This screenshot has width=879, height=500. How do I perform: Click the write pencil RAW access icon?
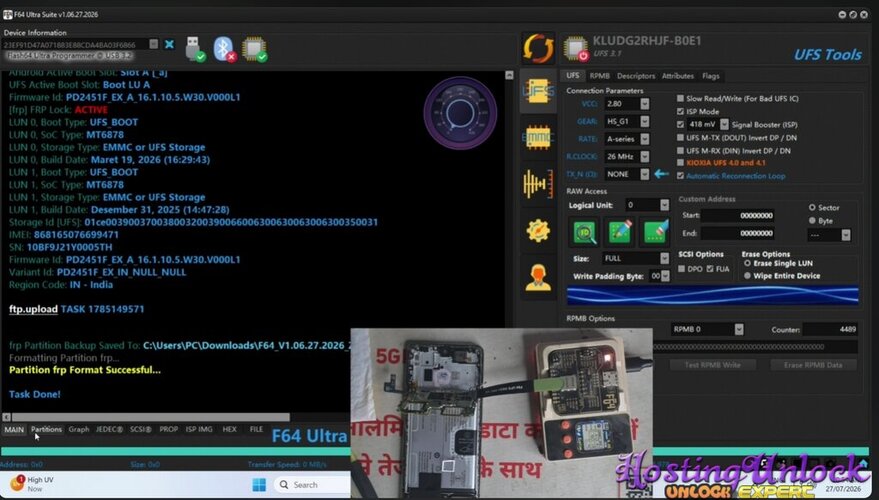pos(620,232)
